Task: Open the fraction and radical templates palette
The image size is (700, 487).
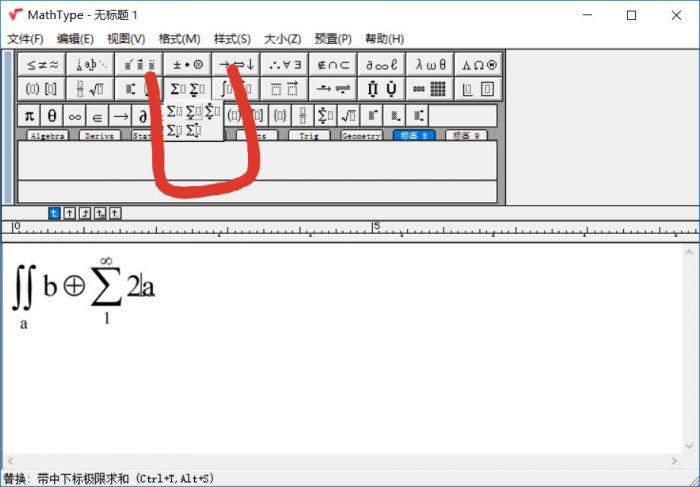Action: point(90,89)
